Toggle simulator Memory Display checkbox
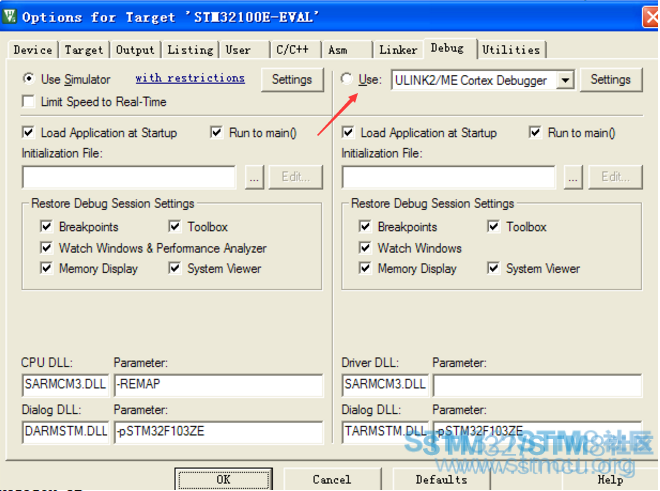Screen dimensions: 660x491 pos(46,268)
